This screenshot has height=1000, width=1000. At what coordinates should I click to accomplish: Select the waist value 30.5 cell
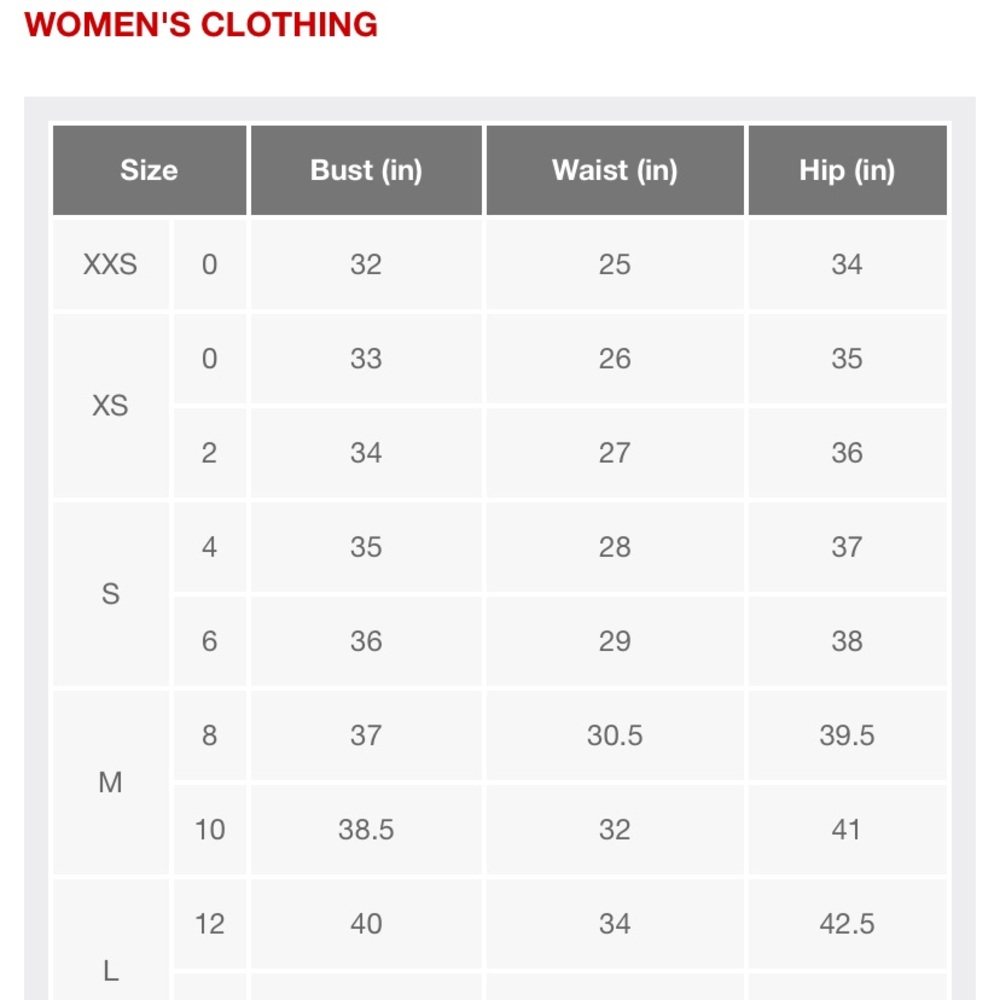coord(615,735)
